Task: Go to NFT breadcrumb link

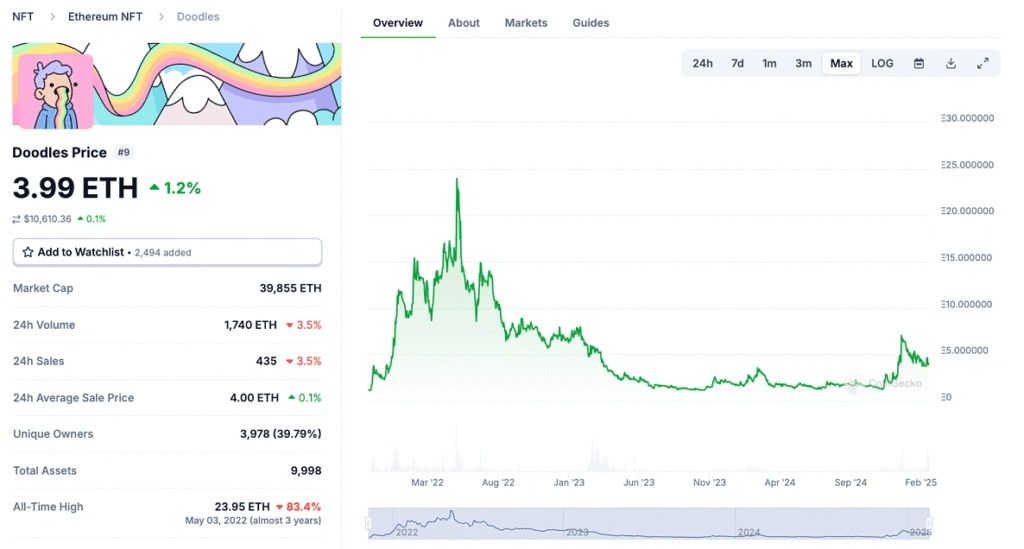Action: [x=23, y=16]
